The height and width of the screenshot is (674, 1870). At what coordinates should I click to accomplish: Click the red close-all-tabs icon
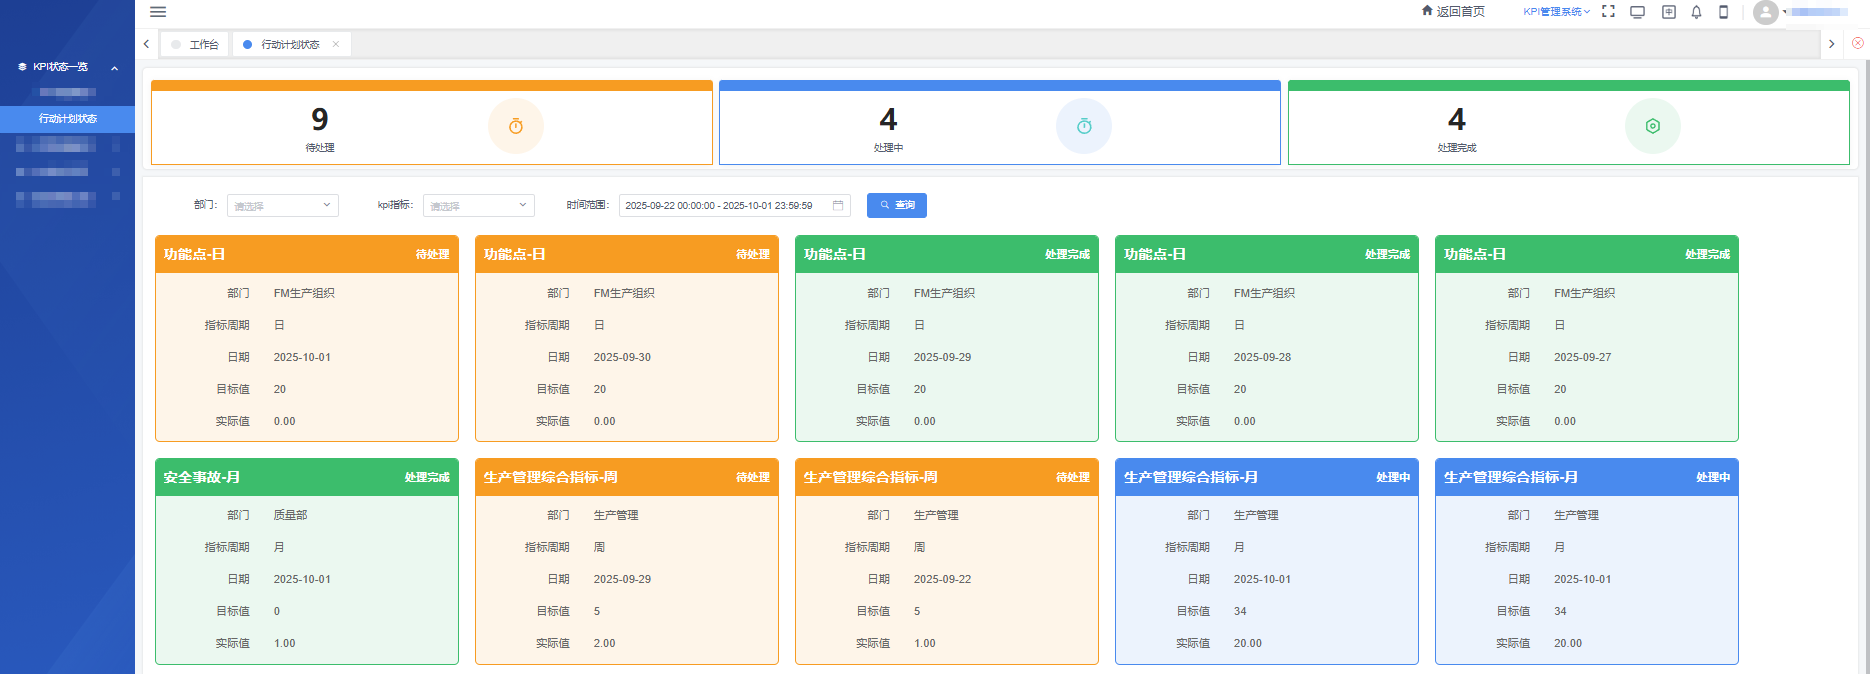[1857, 43]
